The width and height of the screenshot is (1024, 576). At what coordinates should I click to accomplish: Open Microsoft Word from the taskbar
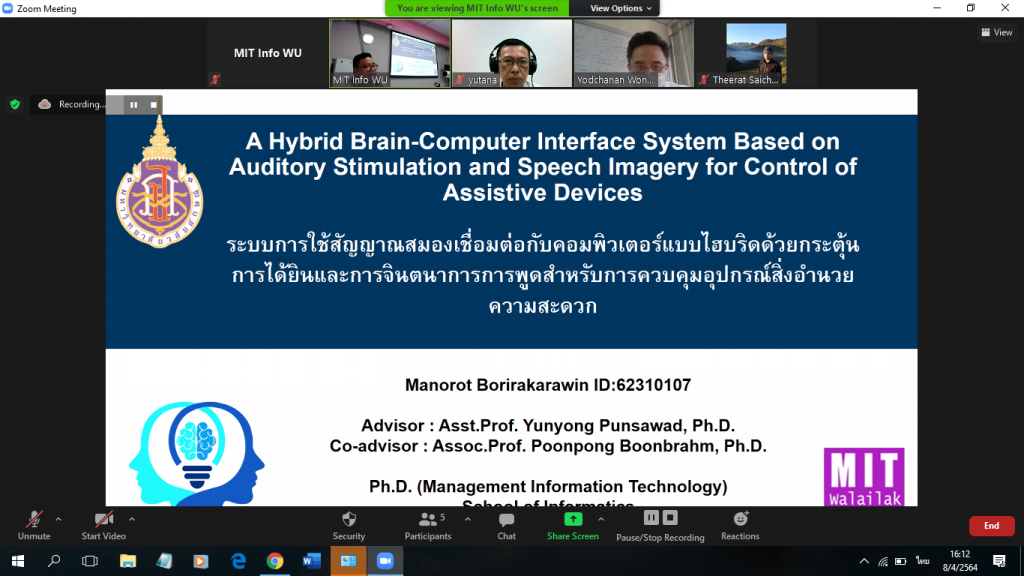pyautogui.click(x=310, y=561)
